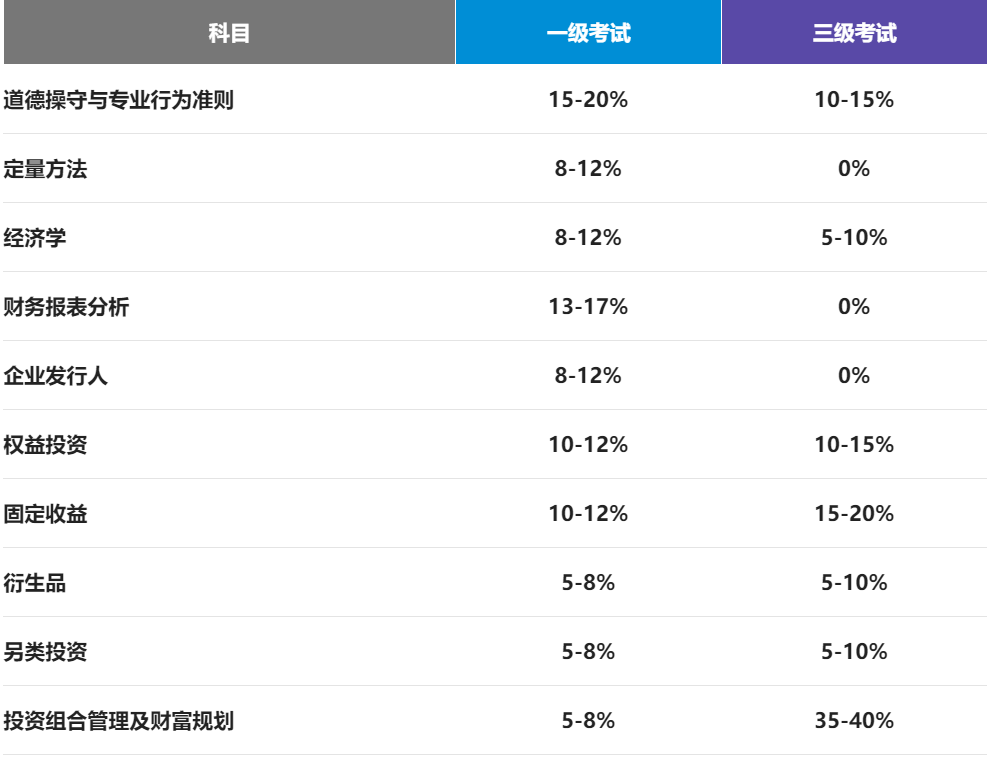Select the 三级考试 header tab

[x=854, y=33]
